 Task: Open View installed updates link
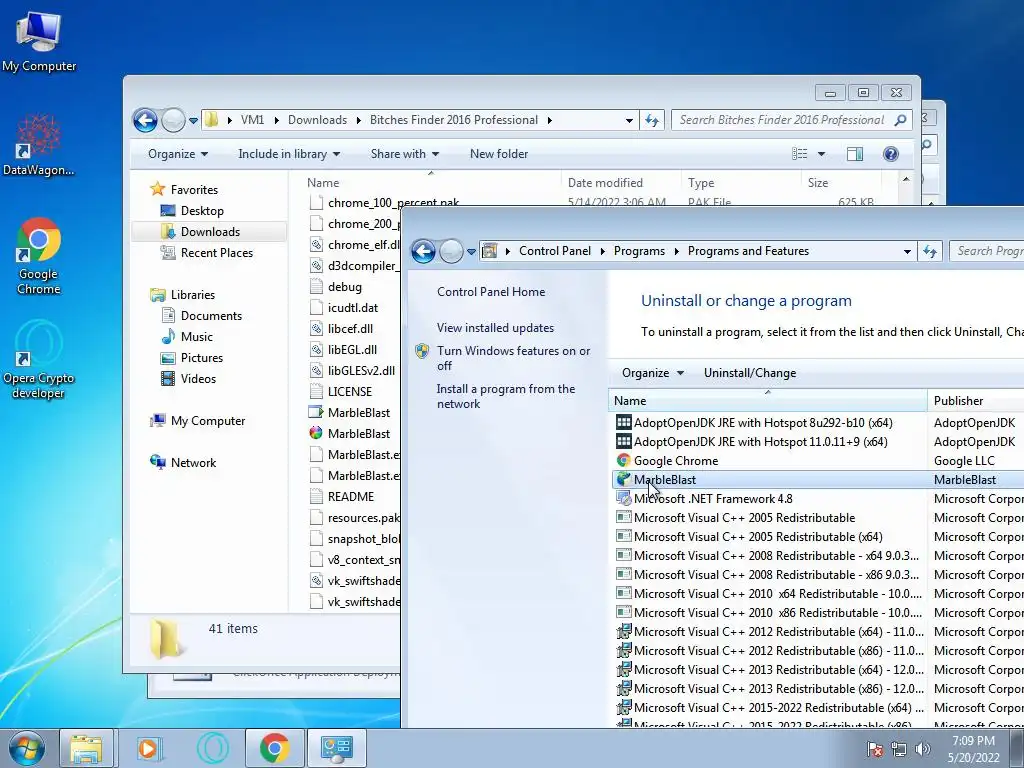[495, 328]
